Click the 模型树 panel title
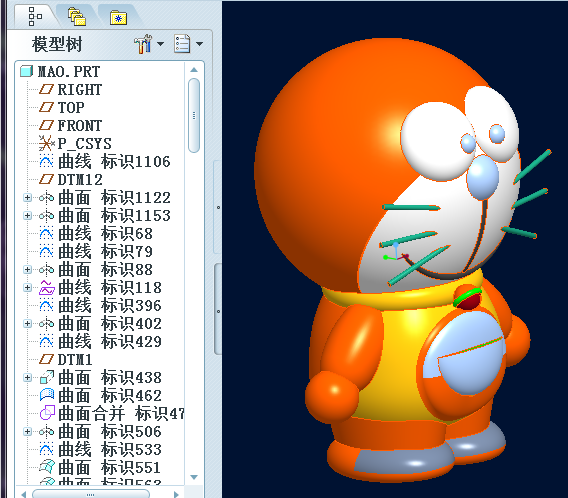This screenshot has width=568, height=498. click(57, 44)
